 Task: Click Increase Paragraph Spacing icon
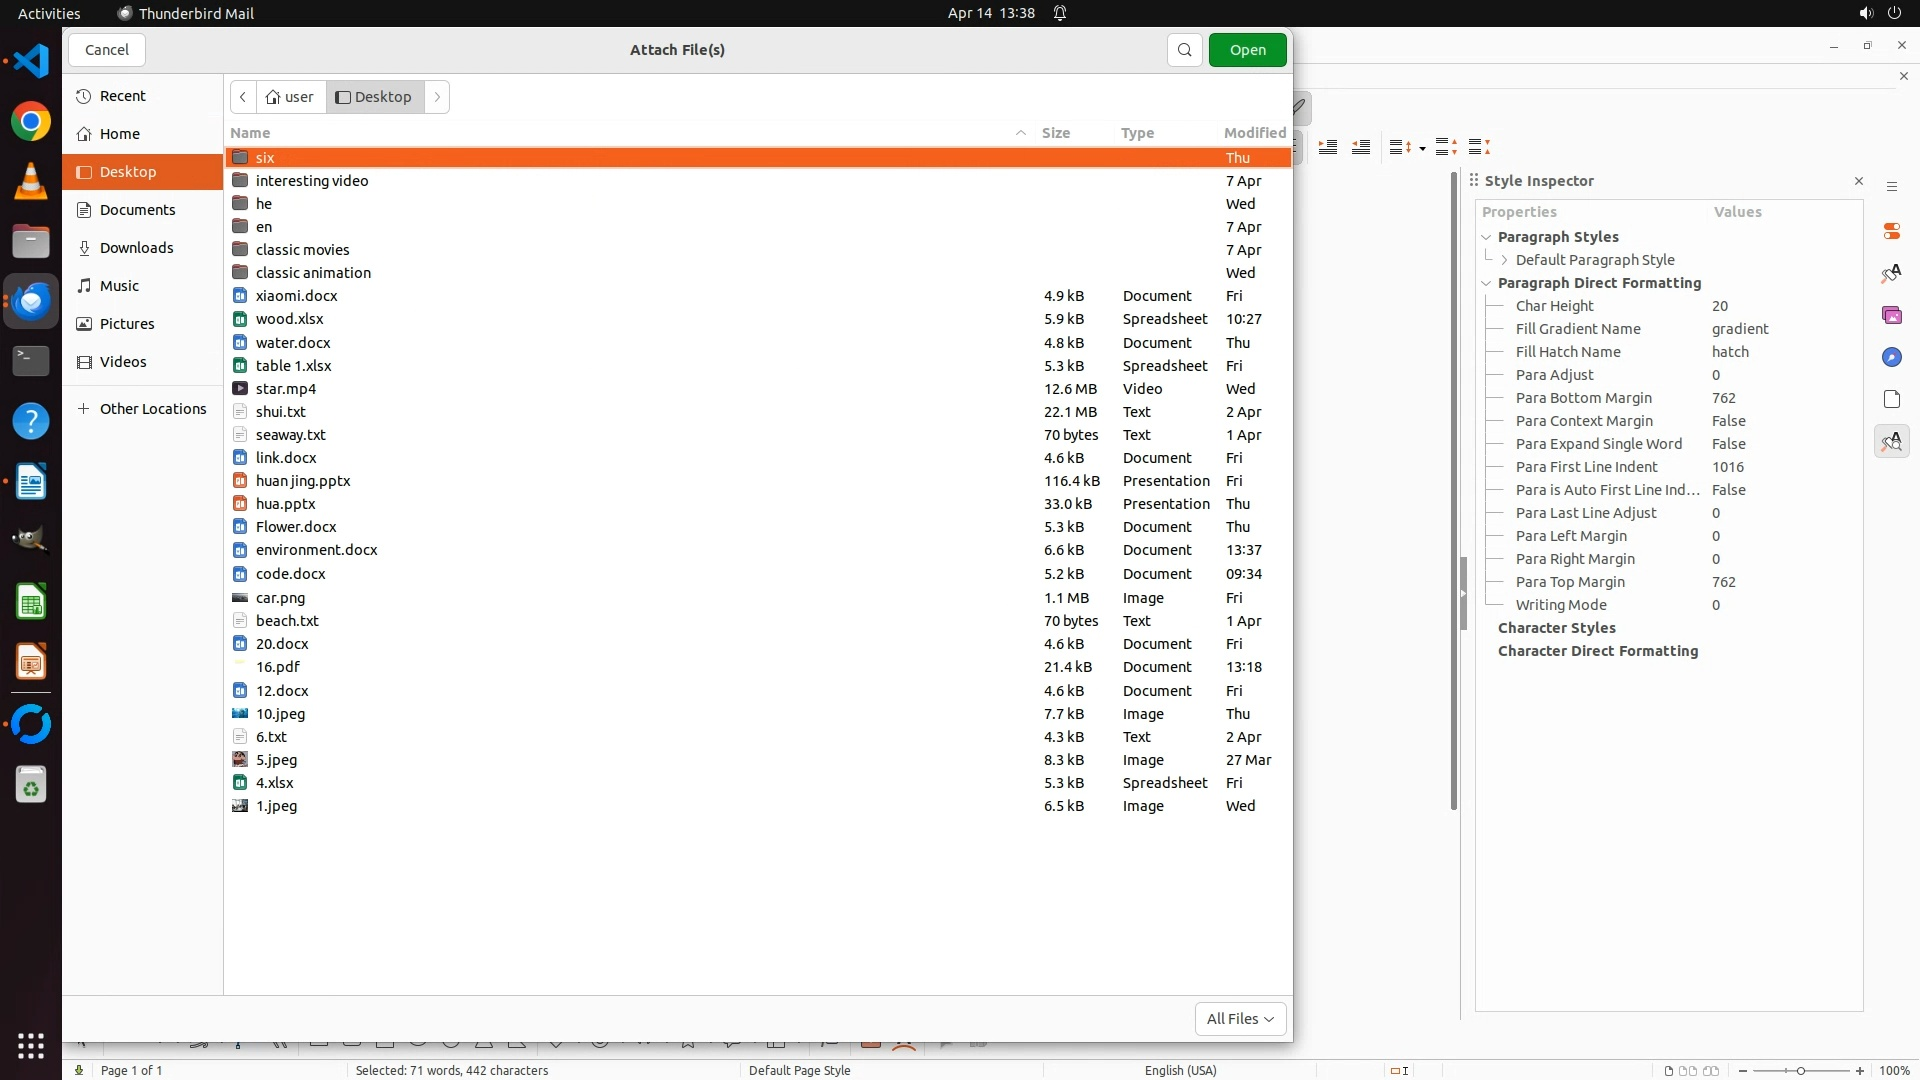click(x=1446, y=147)
